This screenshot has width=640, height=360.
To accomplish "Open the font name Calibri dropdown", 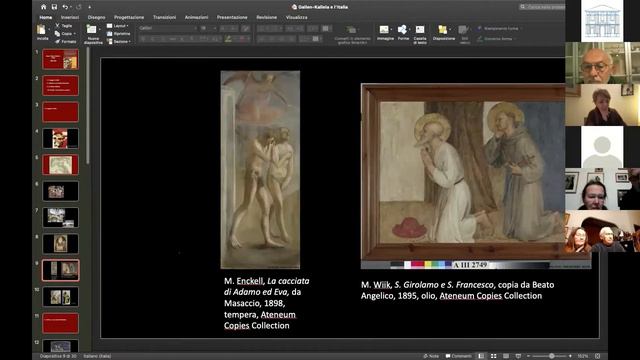I will click(168, 28).
